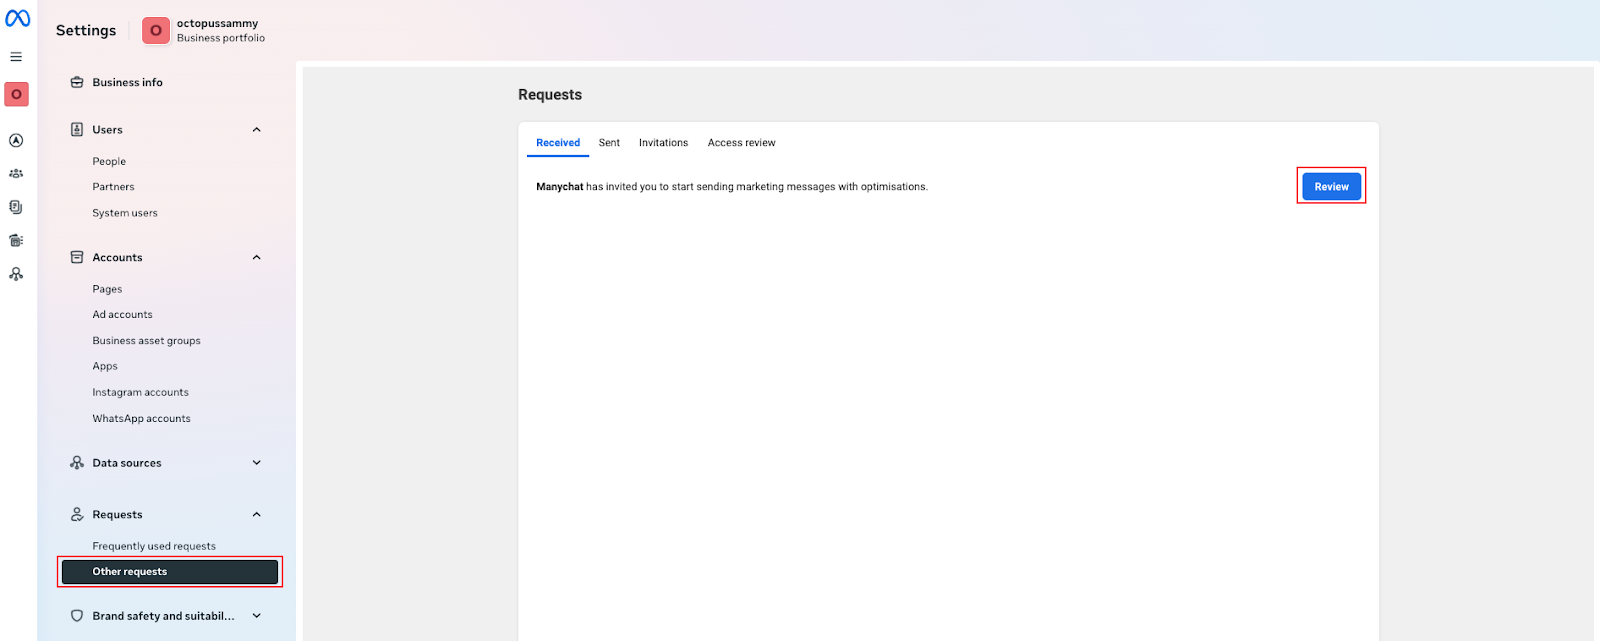Click the Users badge icon
Viewport: 1600px width, 641px height.
(77, 129)
